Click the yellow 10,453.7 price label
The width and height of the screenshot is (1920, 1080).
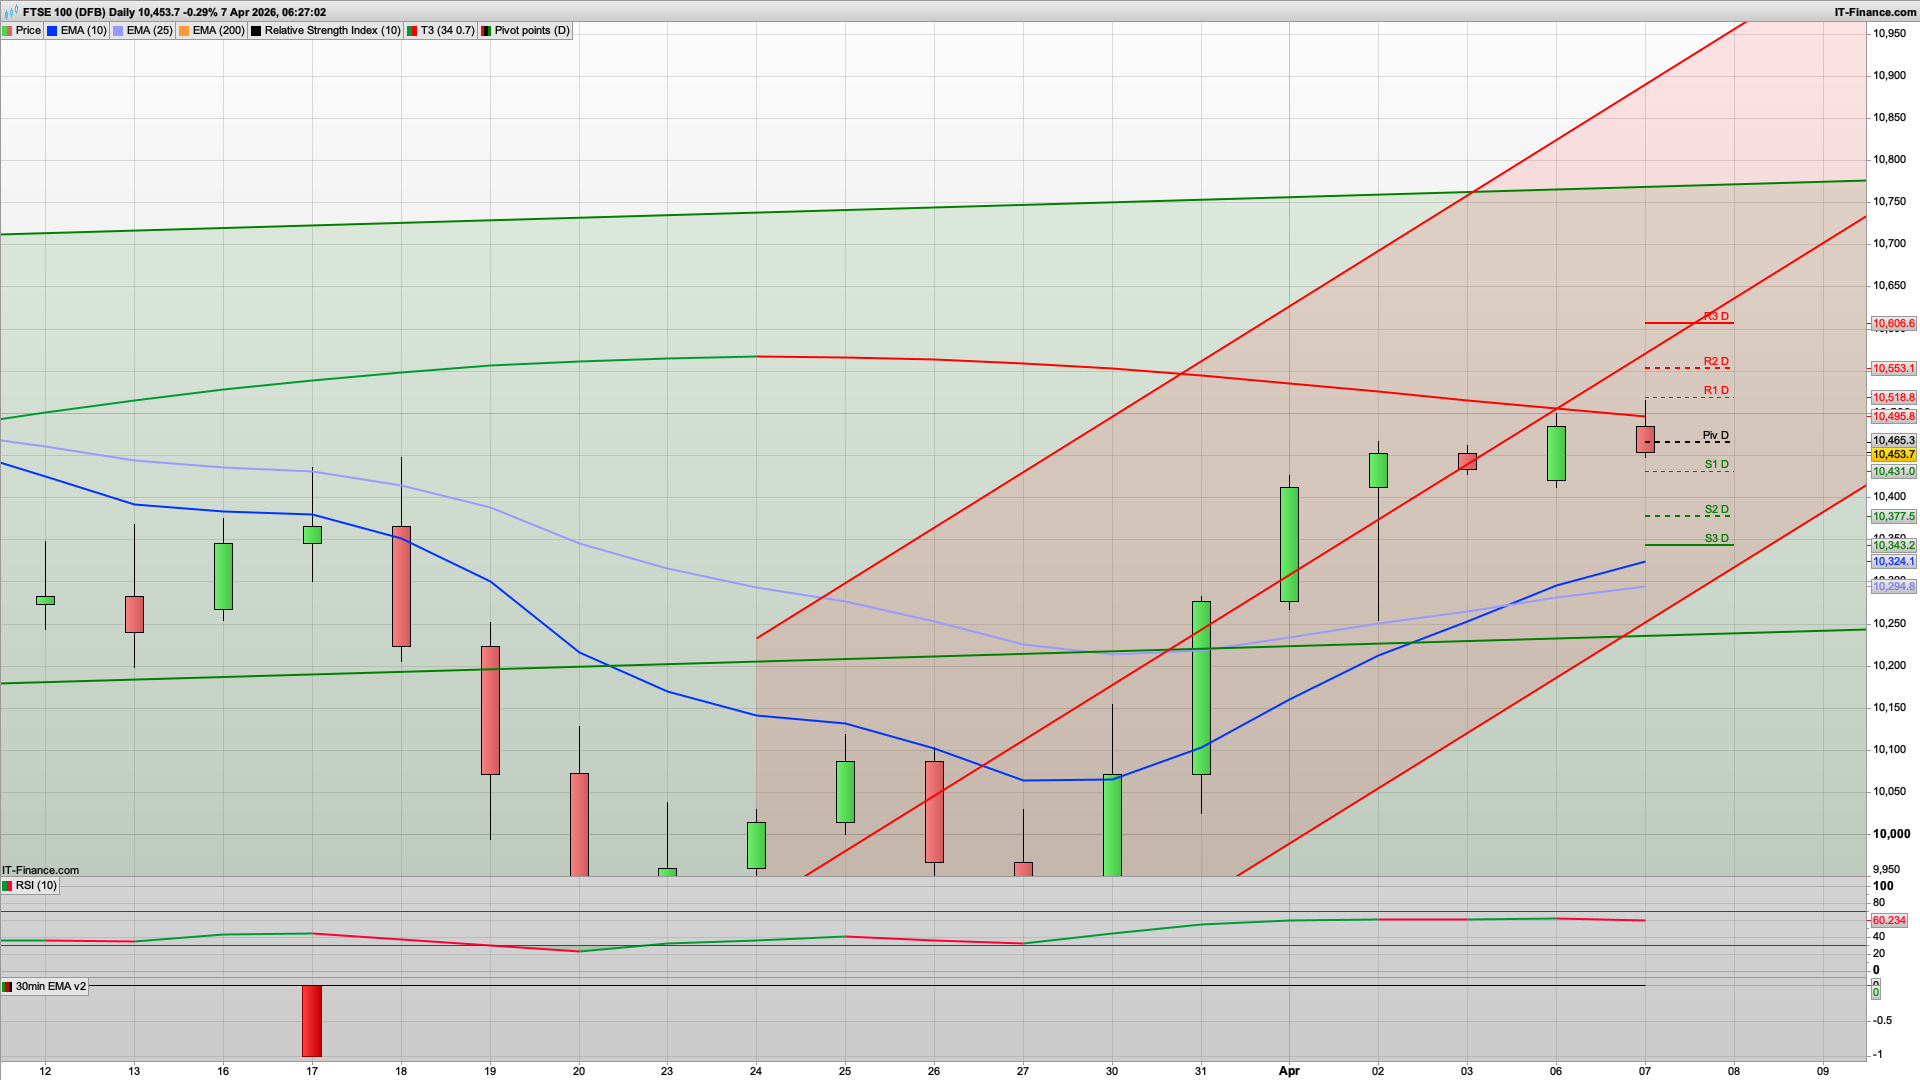[1893, 455]
